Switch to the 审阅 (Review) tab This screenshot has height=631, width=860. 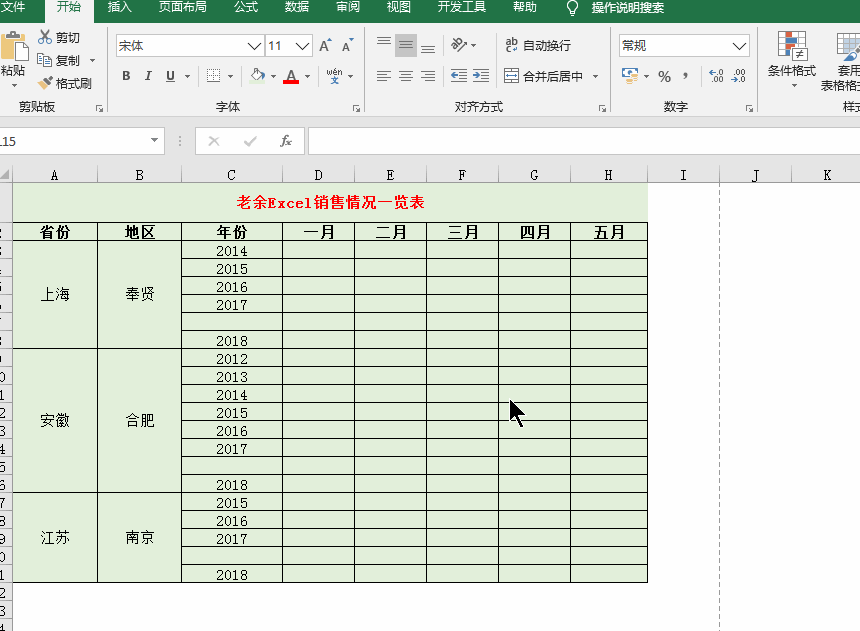pos(348,7)
